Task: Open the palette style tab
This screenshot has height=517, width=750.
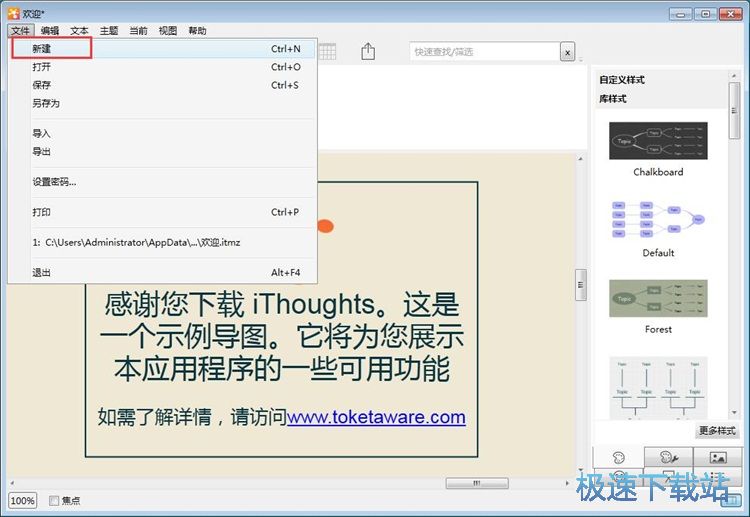Action: pyautogui.click(x=618, y=457)
